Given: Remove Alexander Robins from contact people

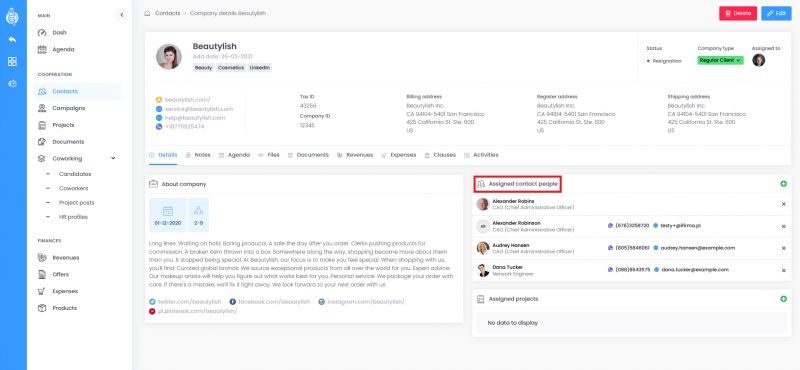Looking at the screenshot, I should [x=784, y=204].
